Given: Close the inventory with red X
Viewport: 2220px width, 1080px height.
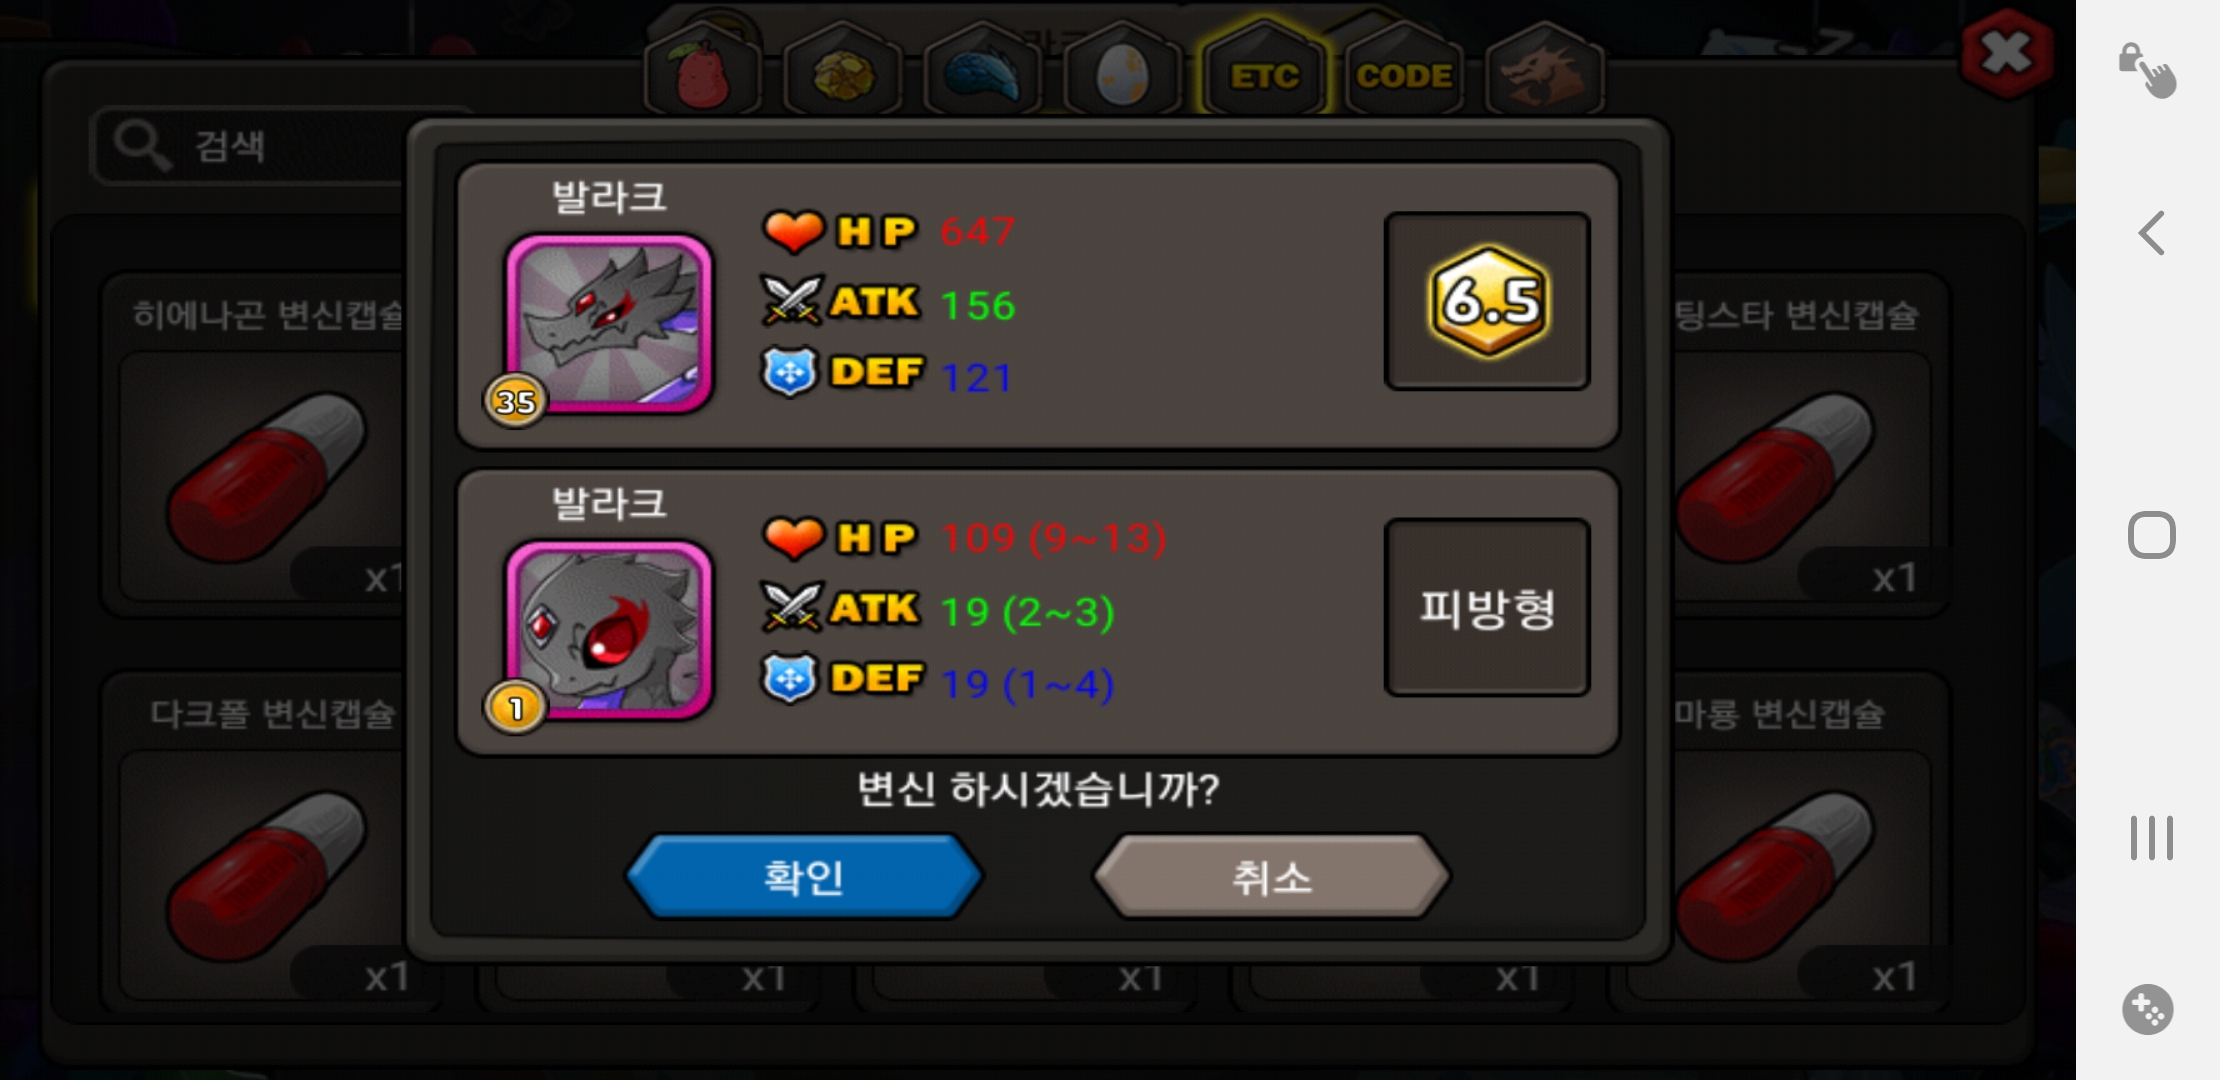Looking at the screenshot, I should pyautogui.click(x=2007, y=53).
